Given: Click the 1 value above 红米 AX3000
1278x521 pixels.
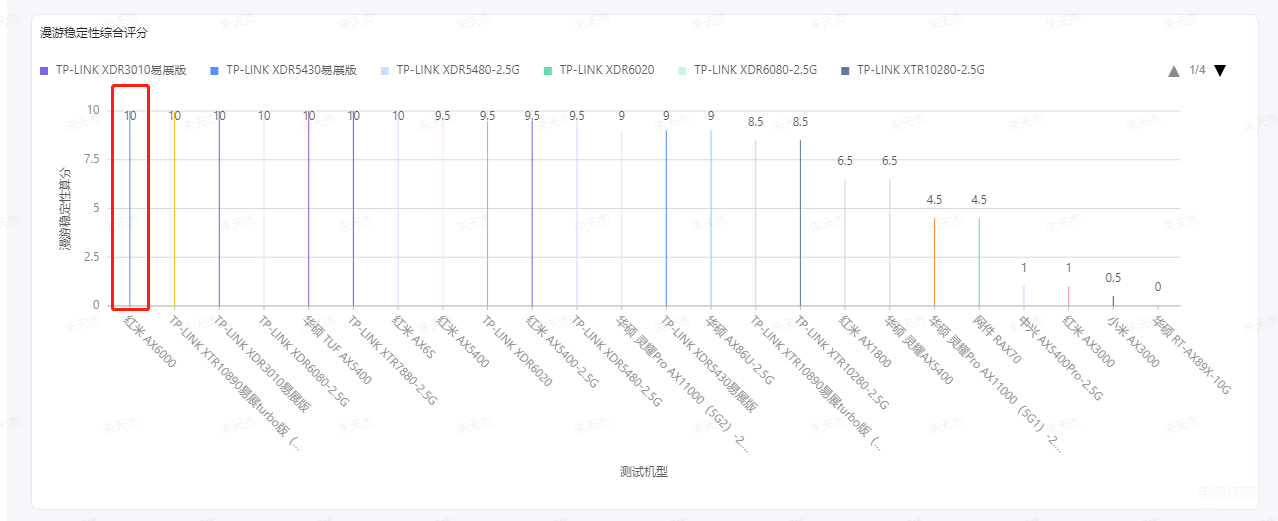Looking at the screenshot, I should point(1069,268).
